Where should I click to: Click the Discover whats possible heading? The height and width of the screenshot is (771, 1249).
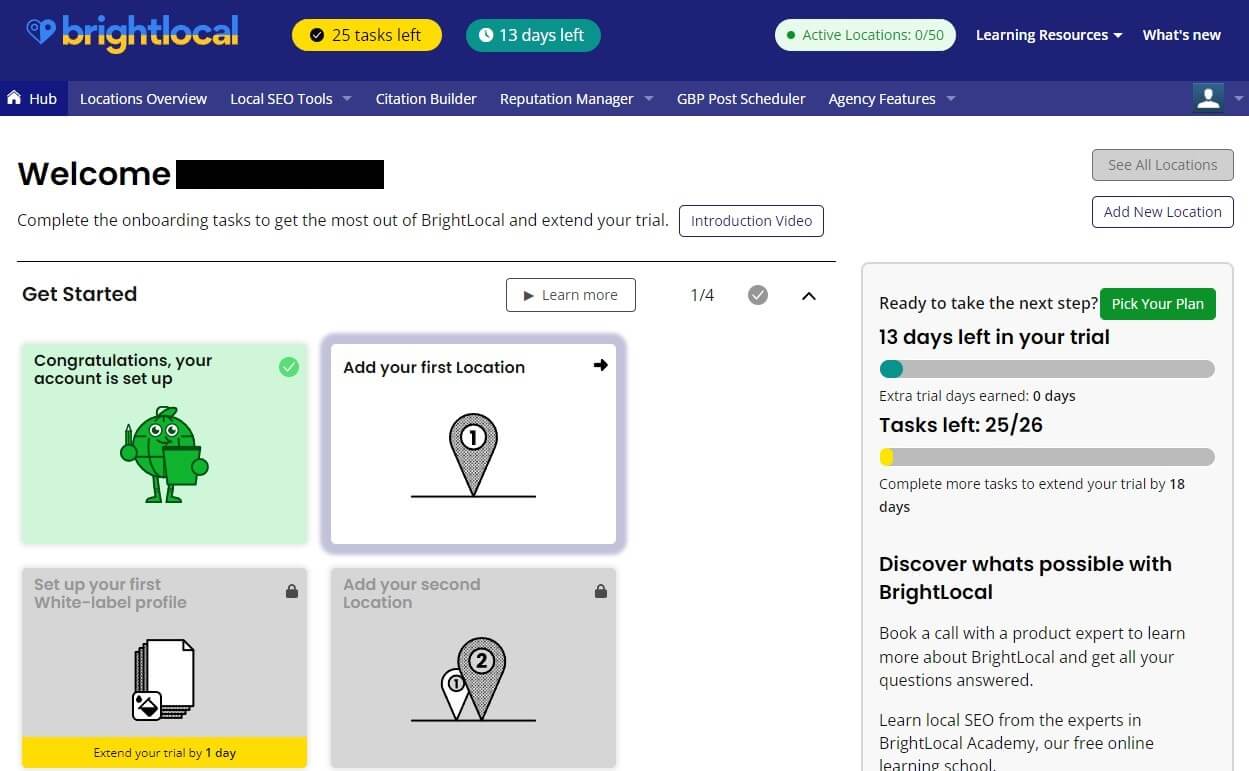(x=1025, y=578)
